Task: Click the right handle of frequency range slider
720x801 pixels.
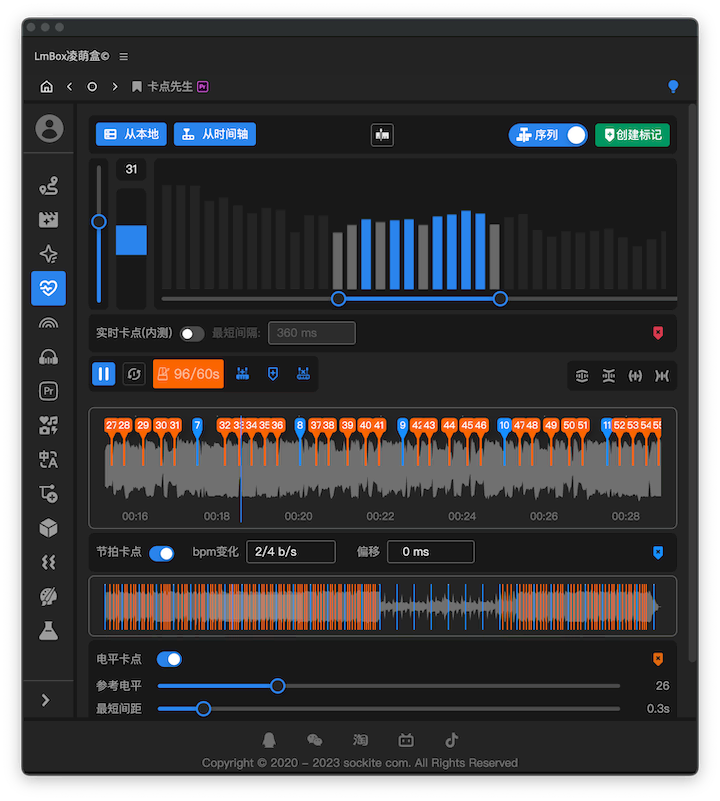Action: [500, 299]
